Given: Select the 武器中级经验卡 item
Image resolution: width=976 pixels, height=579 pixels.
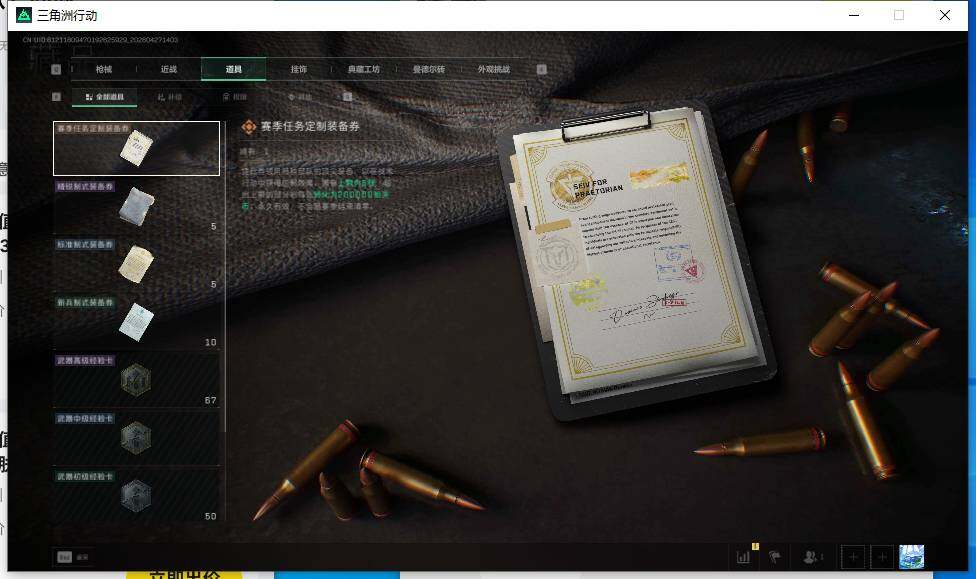Looking at the screenshot, I should 136,438.
